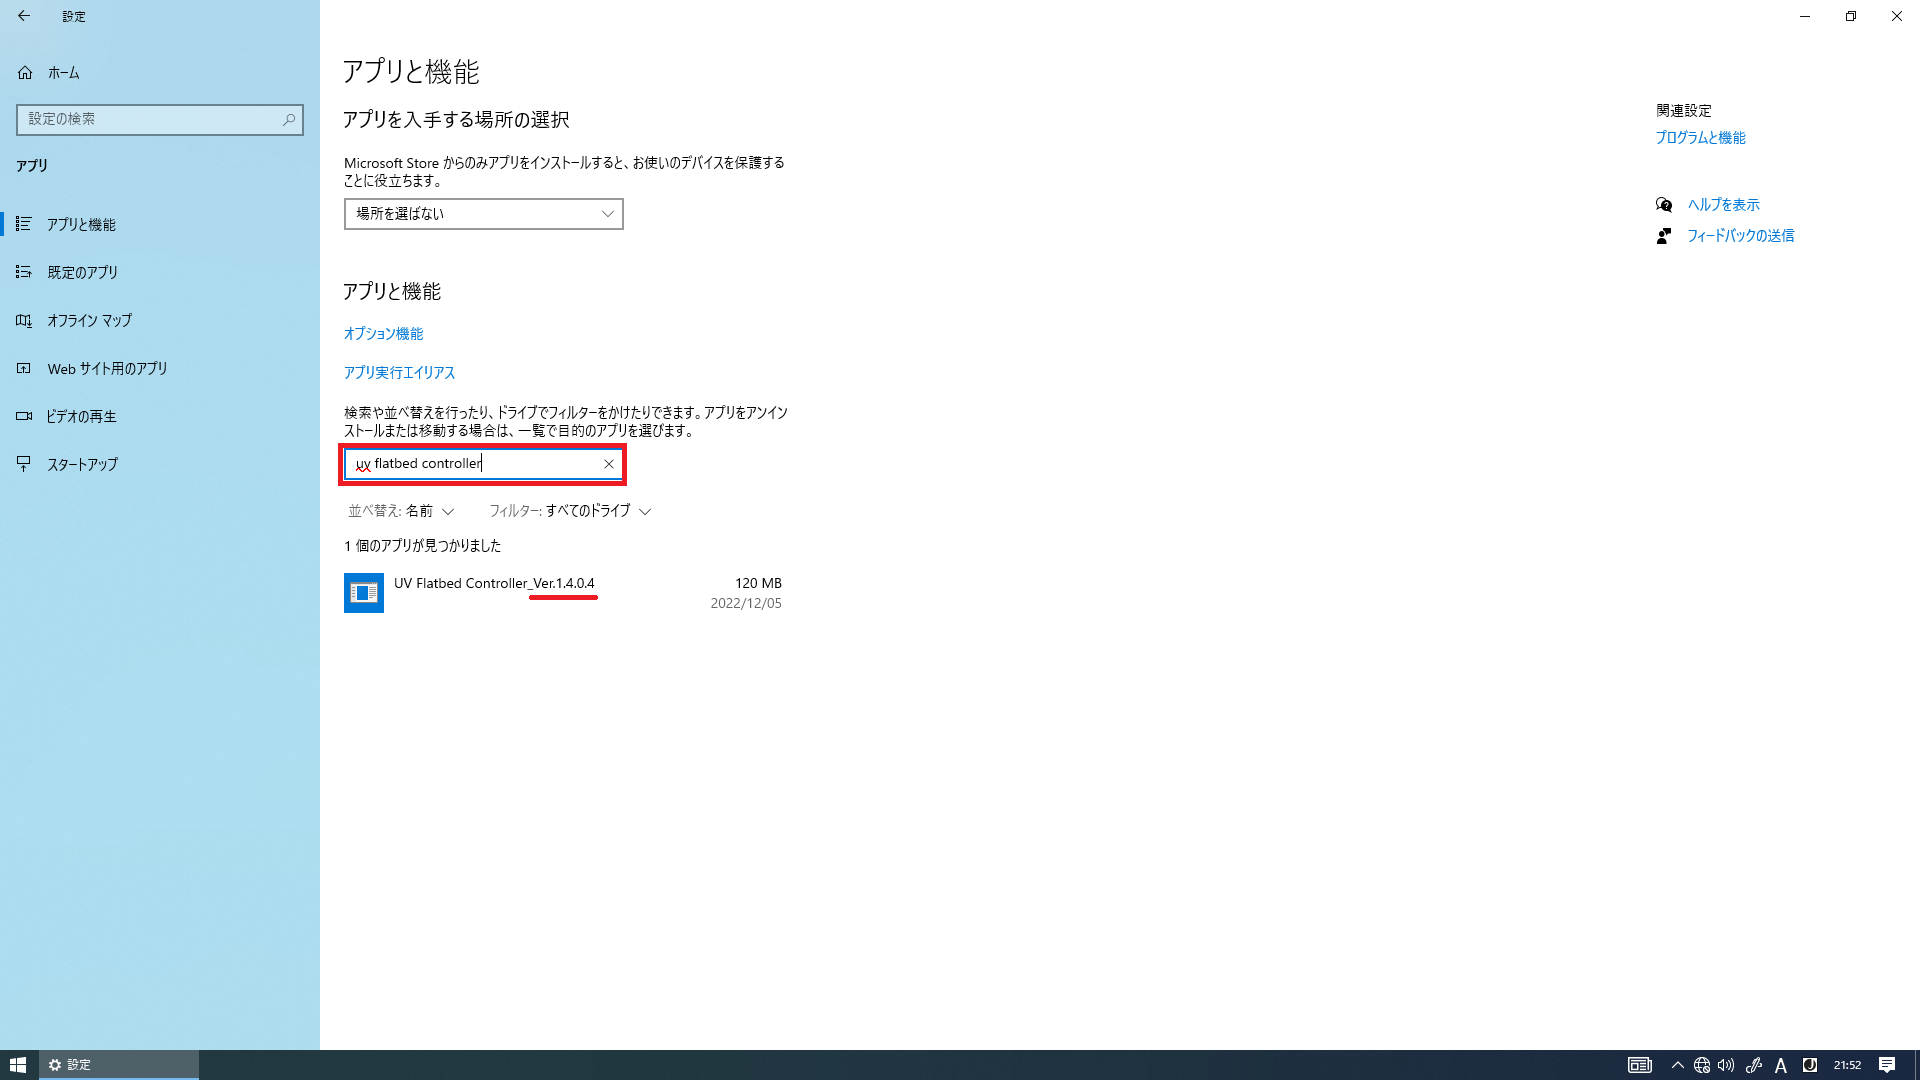The height and width of the screenshot is (1080, 1920).
Task: Click the back arrow in Settings header
Action: tap(24, 16)
